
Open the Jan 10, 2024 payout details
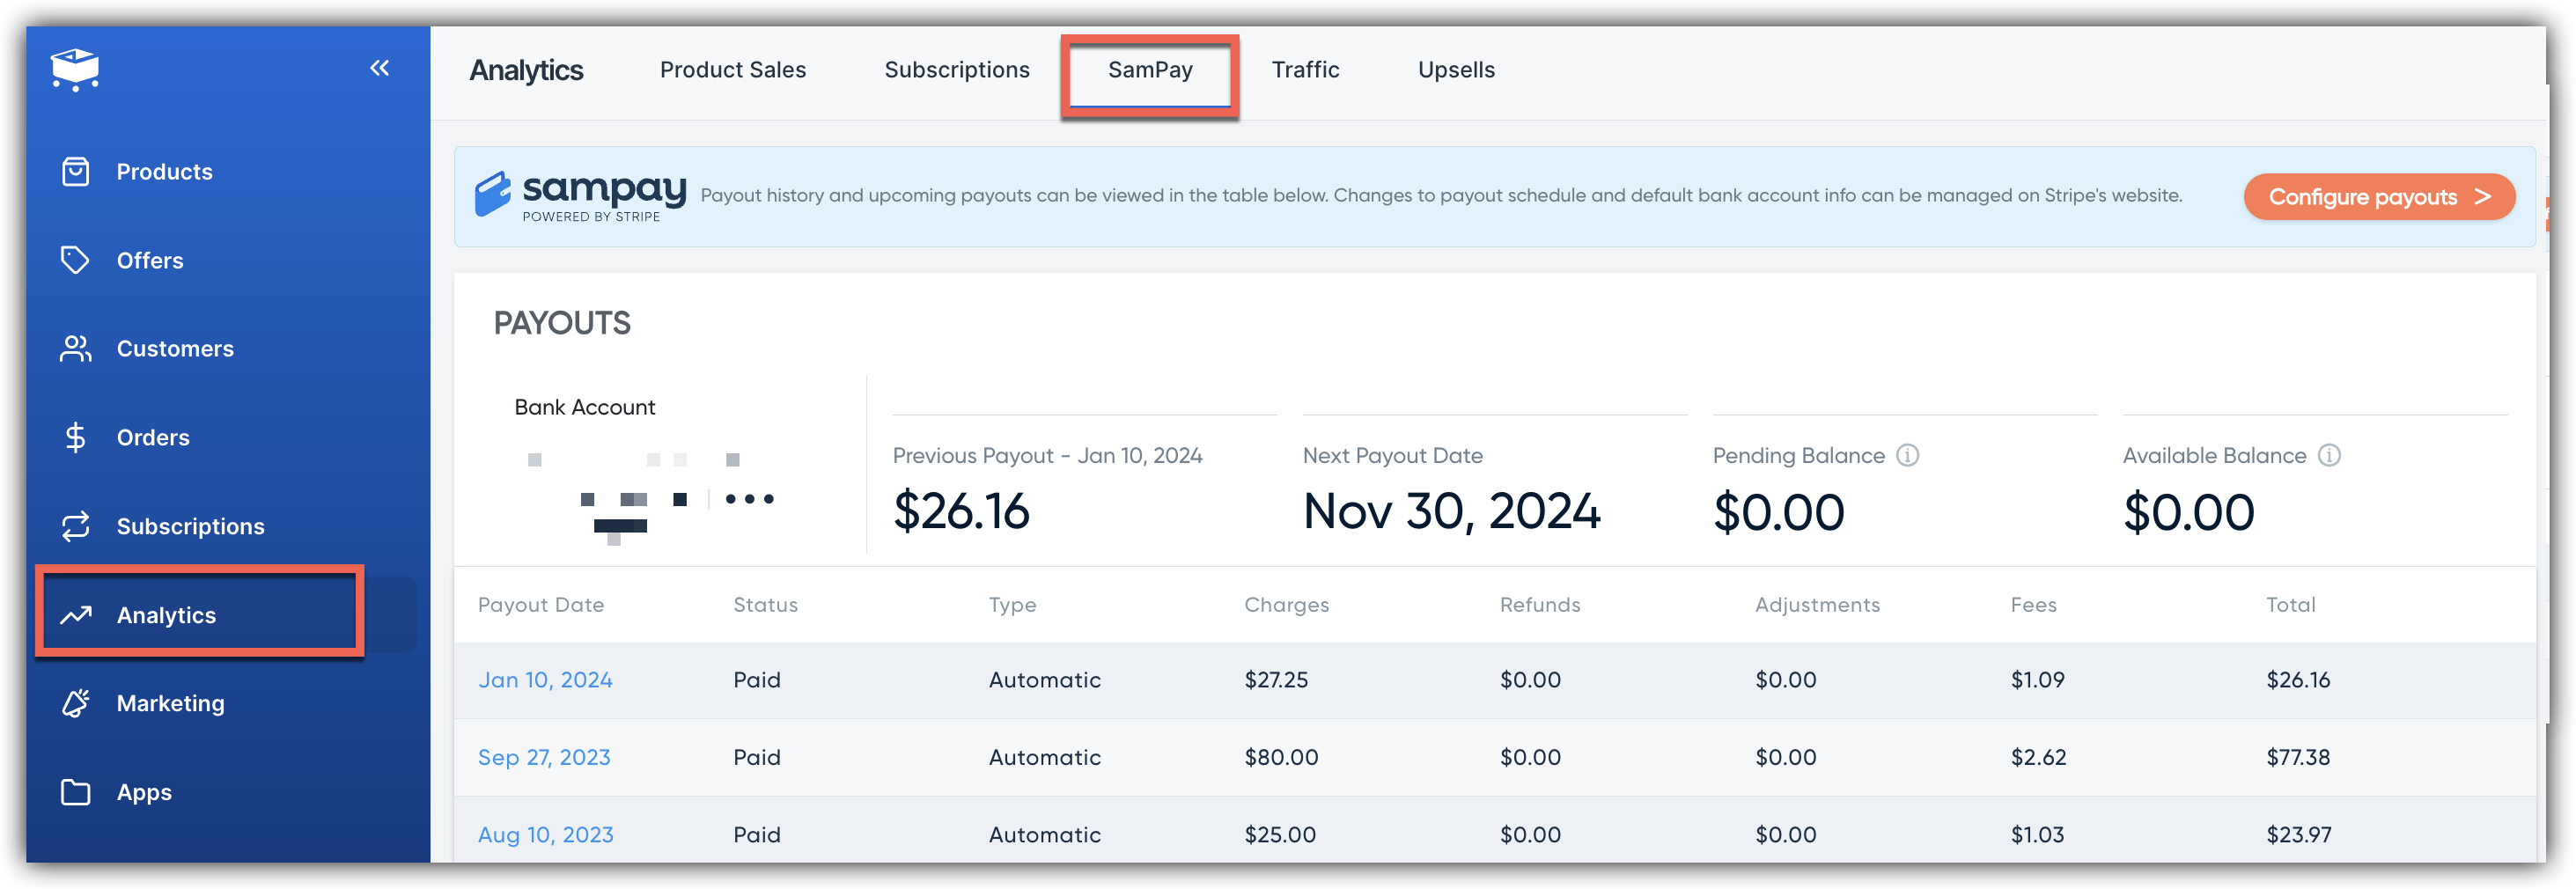(546, 679)
